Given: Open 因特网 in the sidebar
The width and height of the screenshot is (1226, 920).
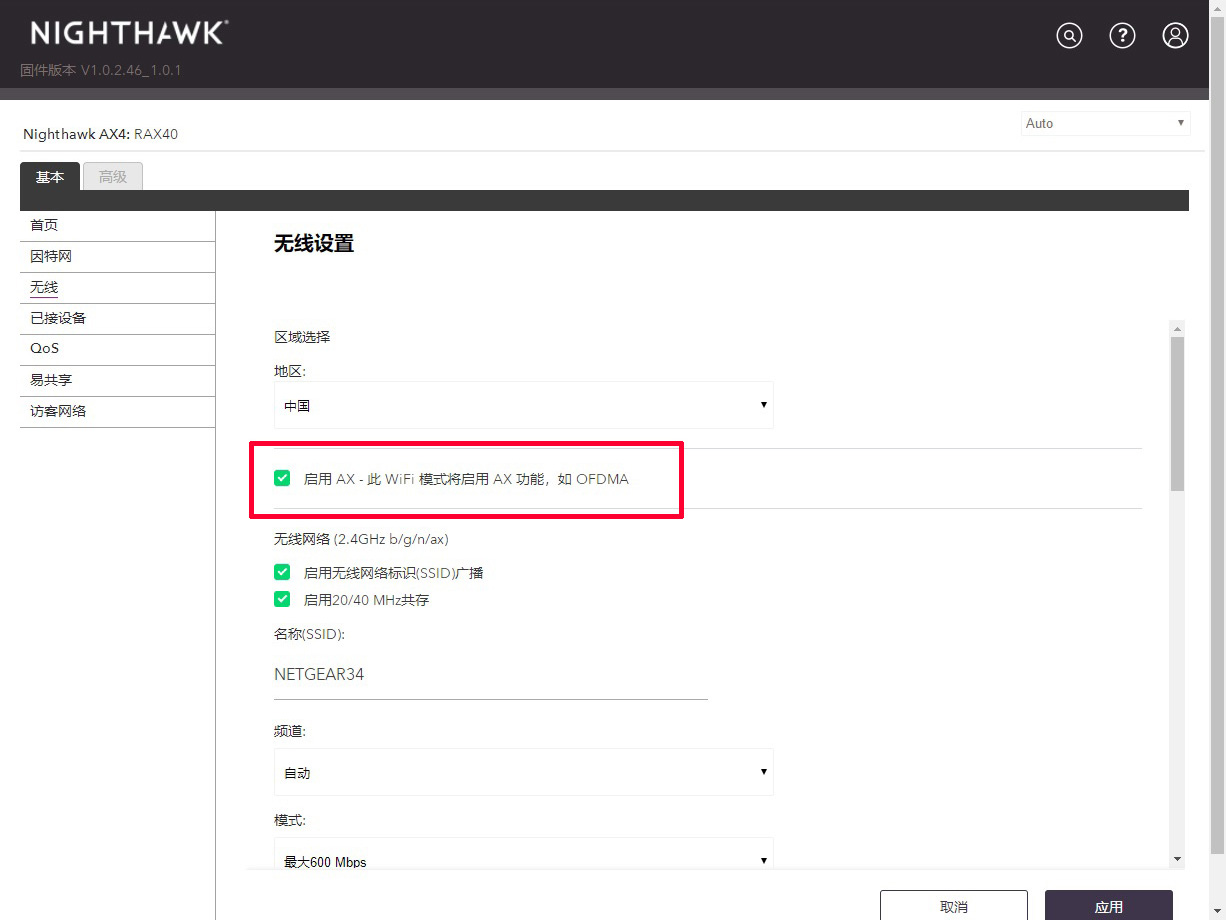Looking at the screenshot, I should (x=117, y=257).
